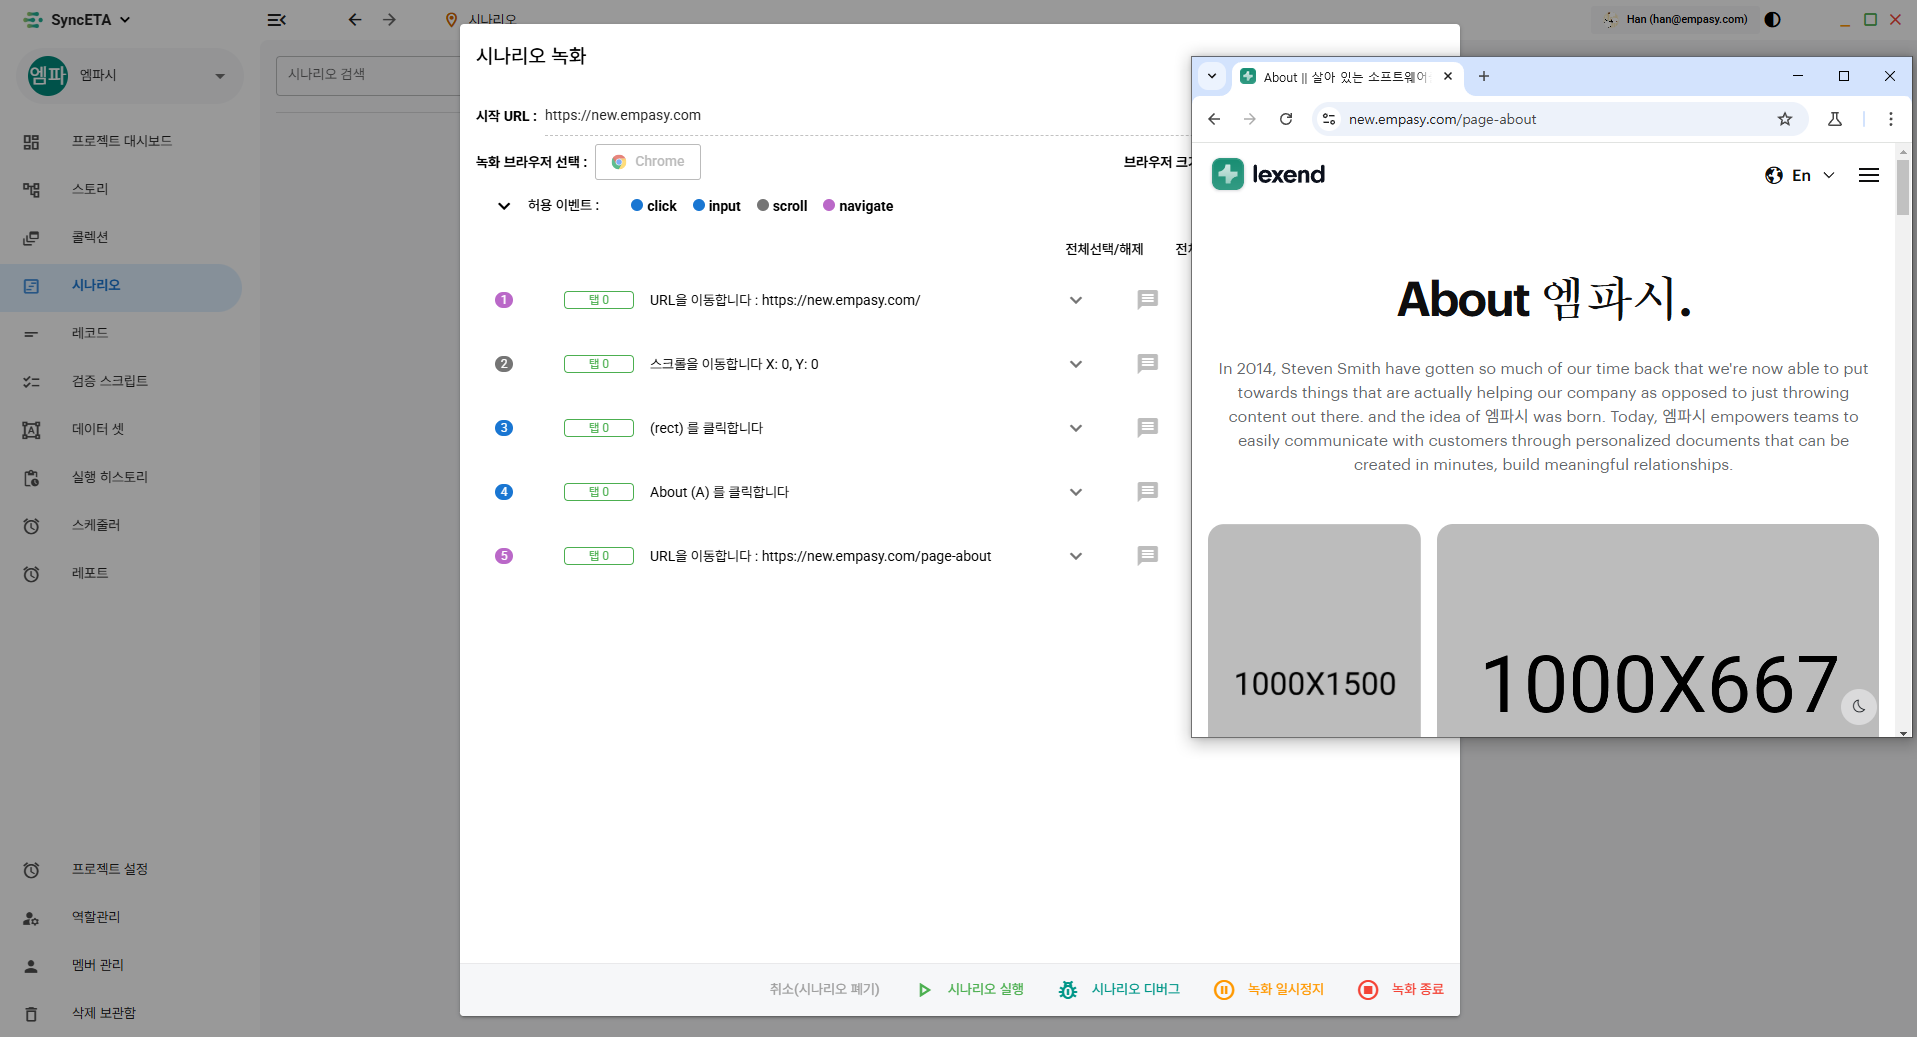
Task: Open new tab in Chrome
Action: pyautogui.click(x=1484, y=76)
